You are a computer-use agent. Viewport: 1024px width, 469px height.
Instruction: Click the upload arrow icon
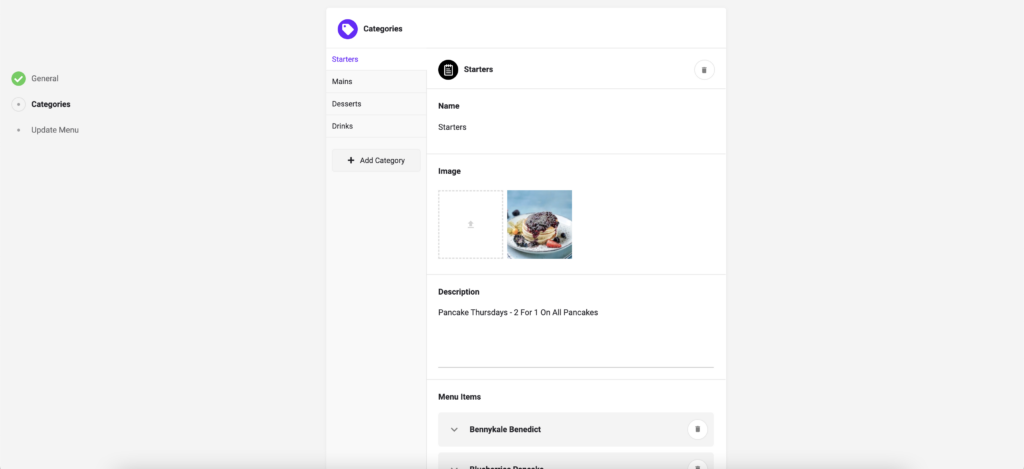tap(470, 225)
